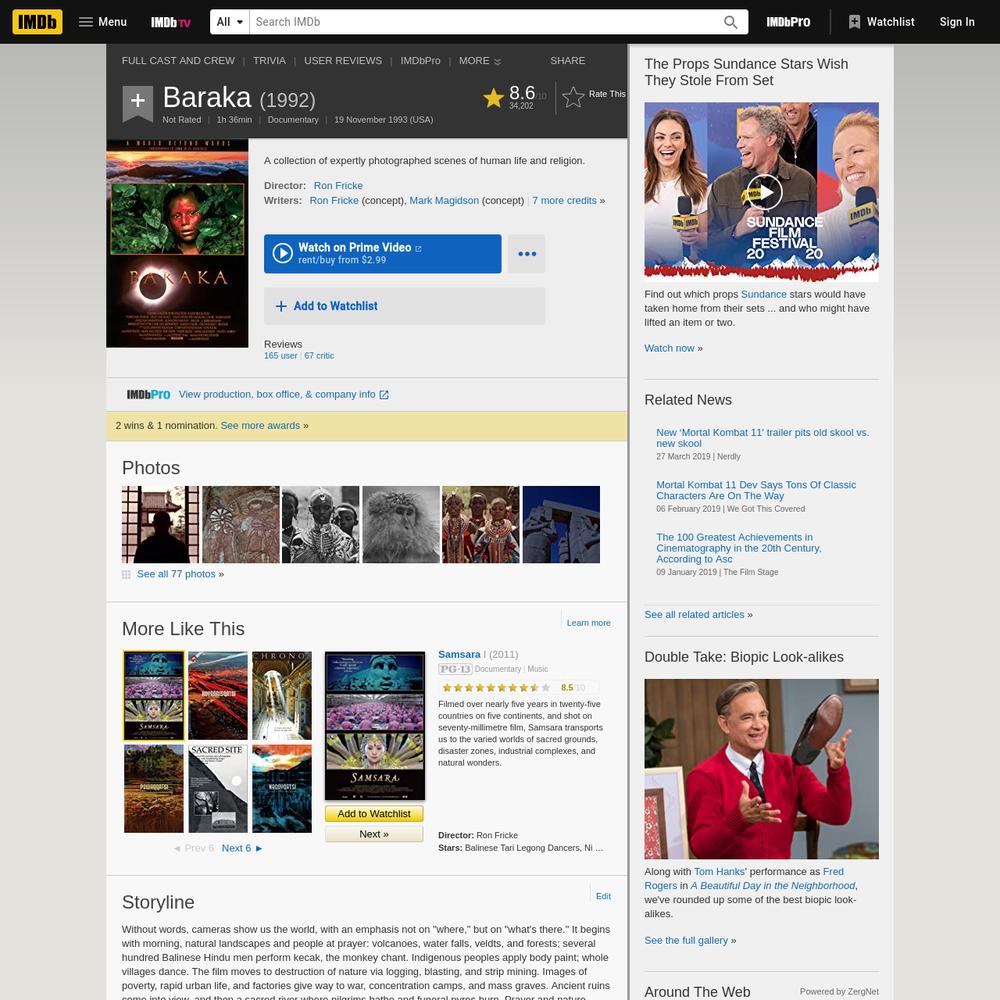Screen dimensions: 1000x1000
Task: Click the photo grid icon beside See all photos
Action: click(x=126, y=575)
